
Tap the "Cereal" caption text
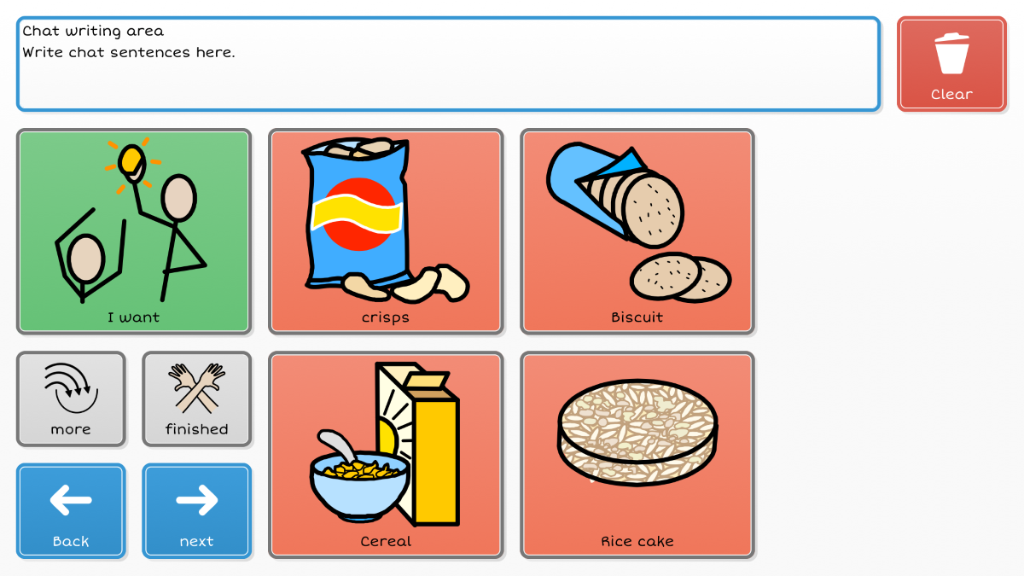point(385,541)
